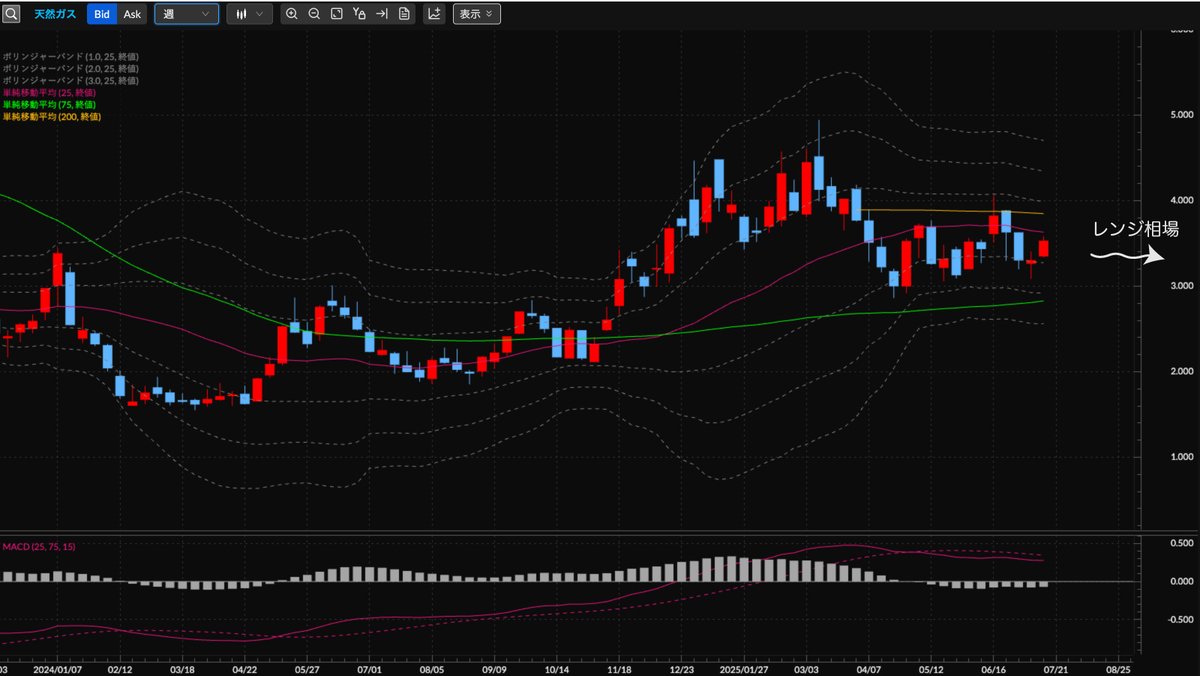This screenshot has width=1200, height=676.
Task: Switch to Ask price
Action: [132, 14]
